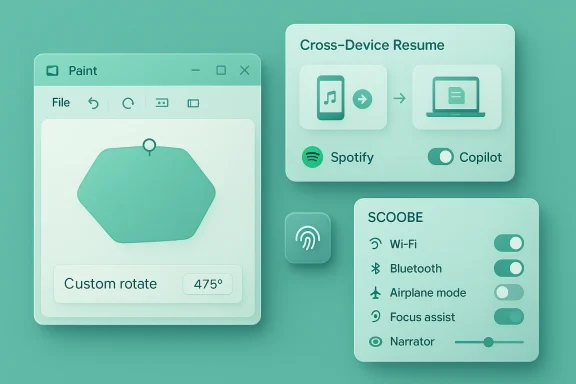
Task: Click the Spotify logo icon
Action: coord(312,157)
